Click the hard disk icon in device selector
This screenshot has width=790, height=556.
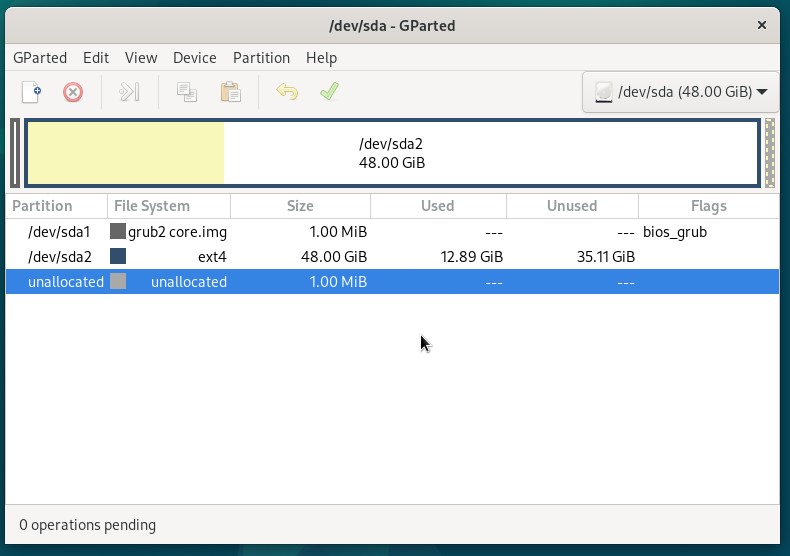(604, 92)
